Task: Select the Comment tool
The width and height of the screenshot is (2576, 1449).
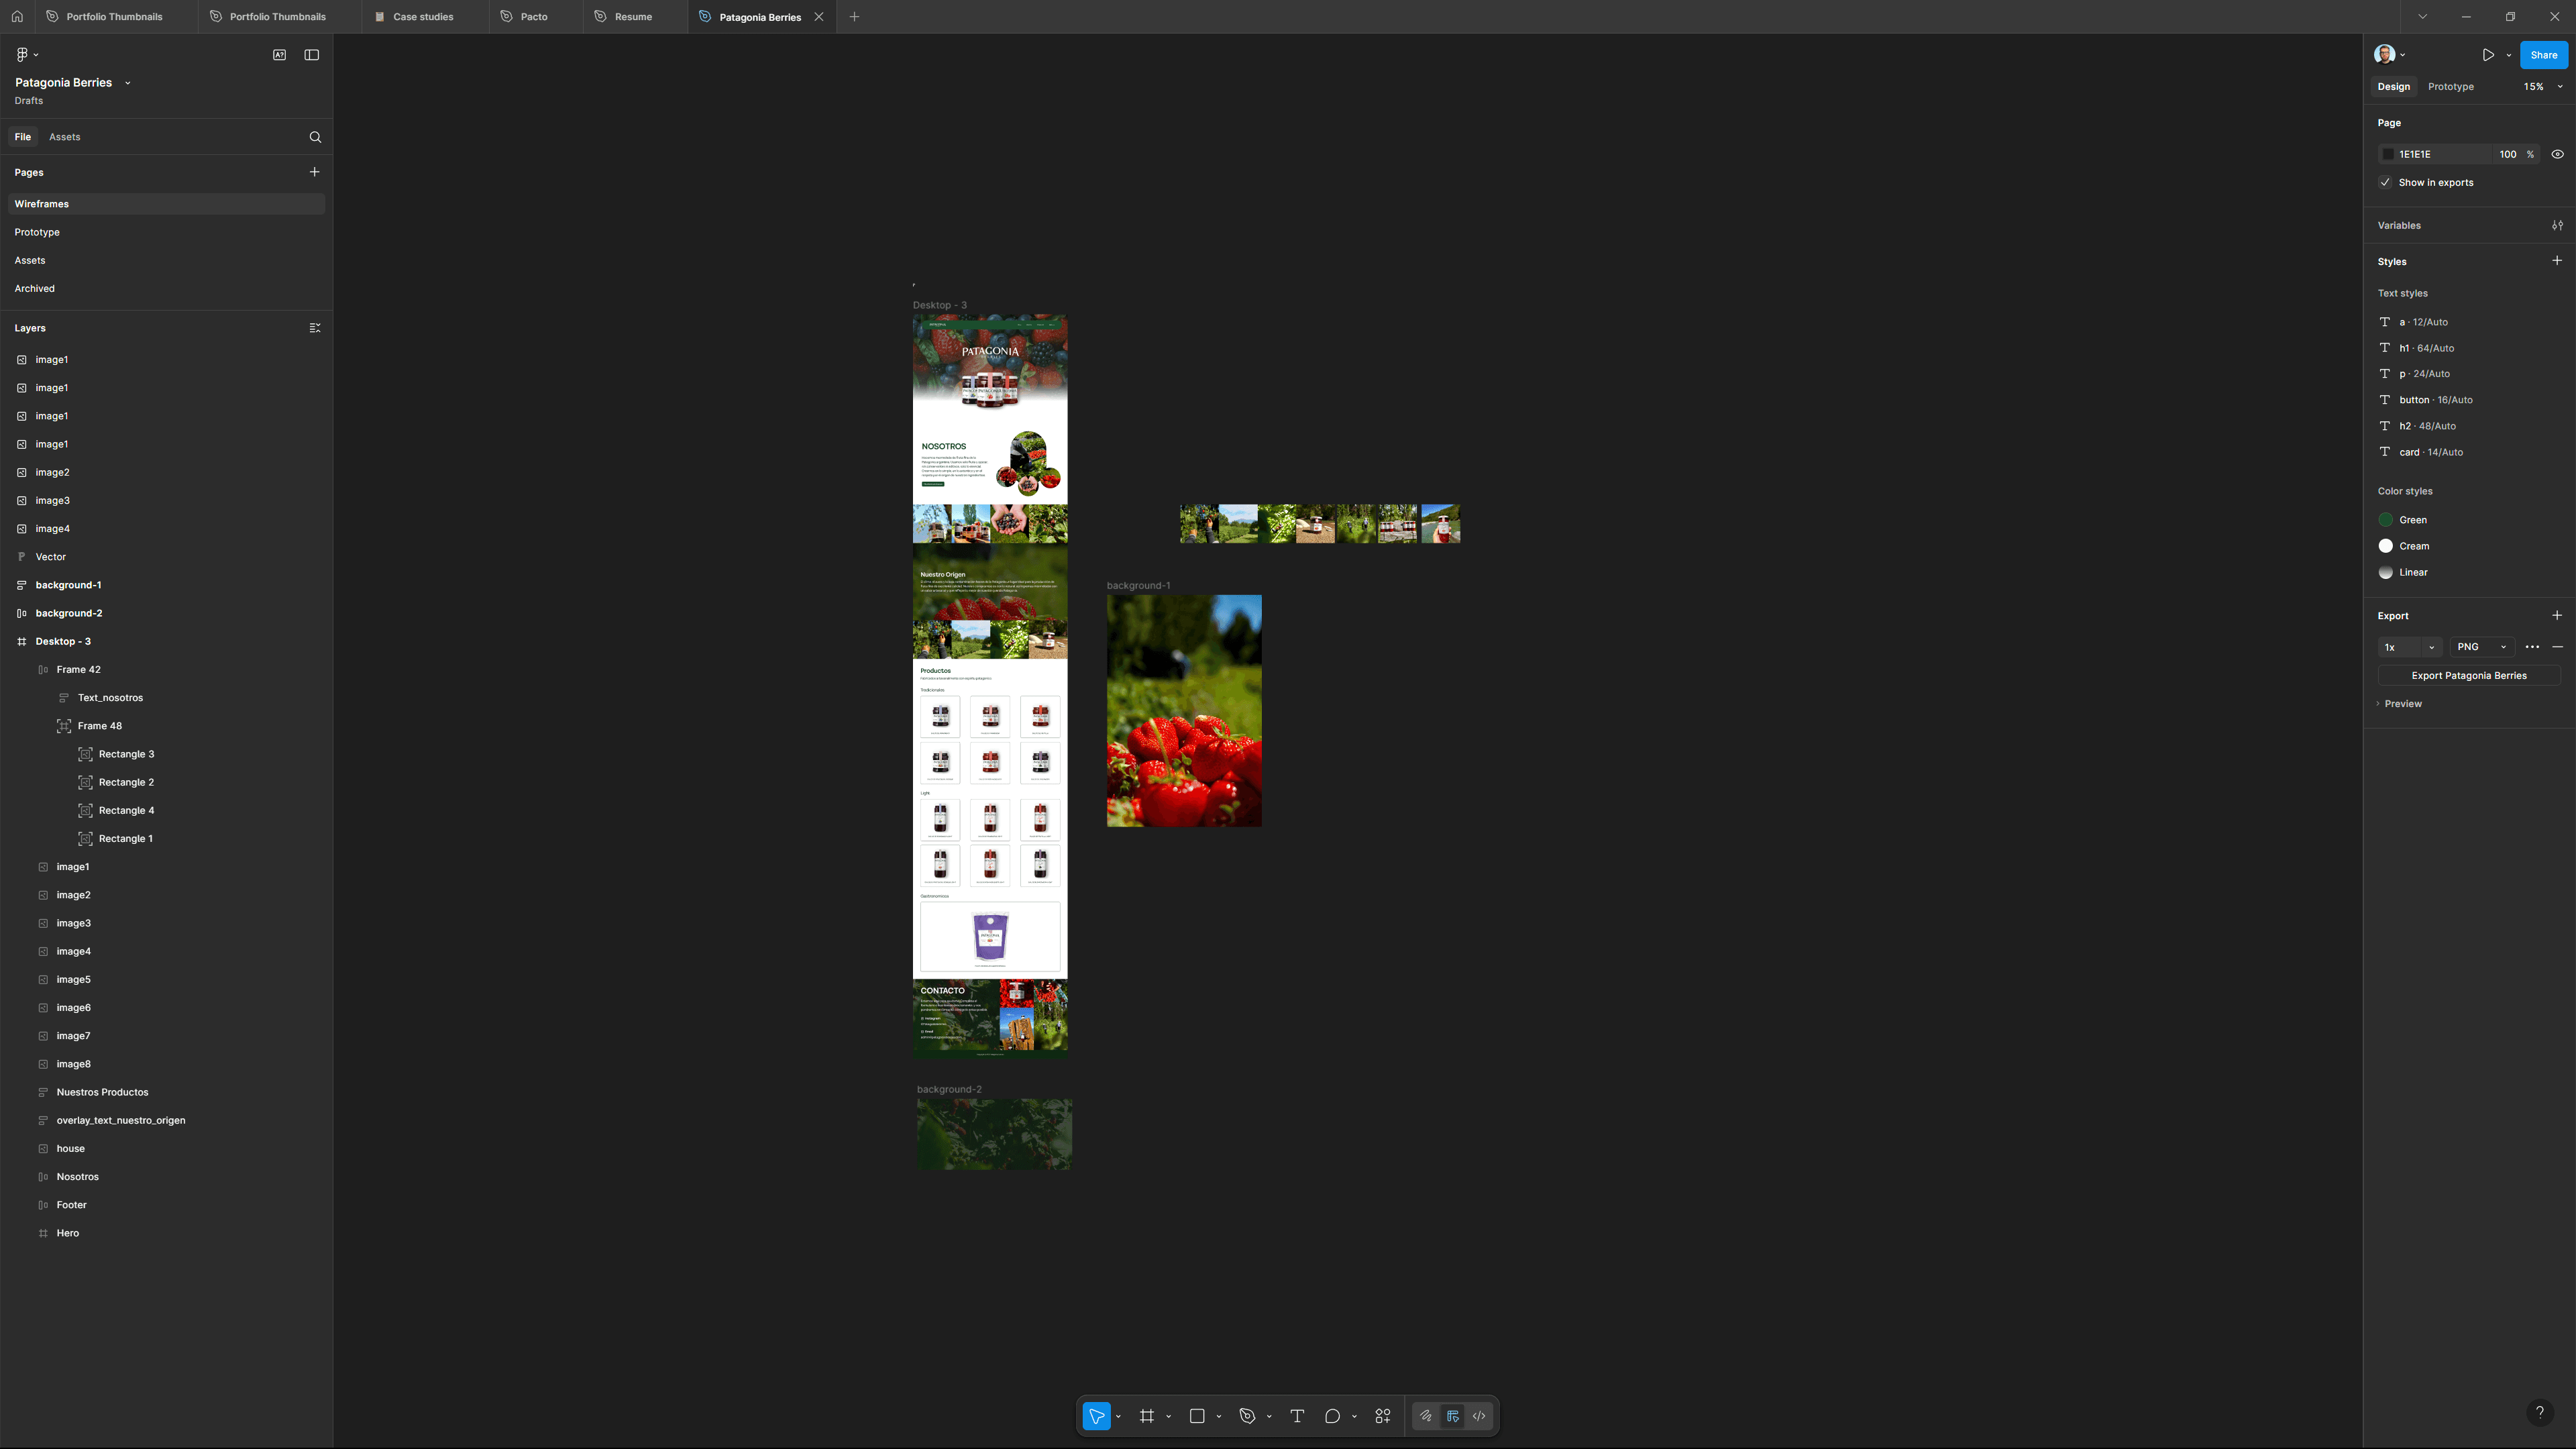Action: [1332, 1416]
